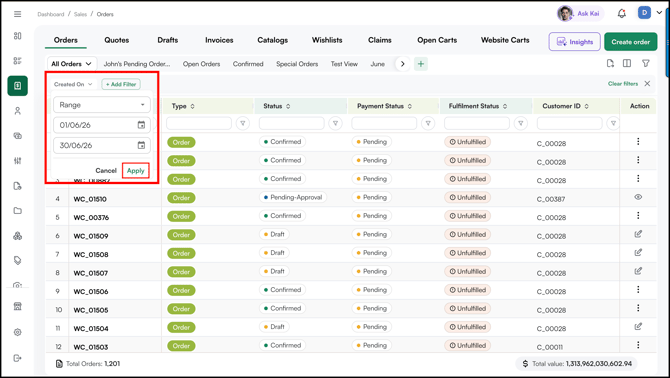Viewport: 670px width, 378px height.
Task: Open calendar for start date 01/06/26
Action: 141,125
